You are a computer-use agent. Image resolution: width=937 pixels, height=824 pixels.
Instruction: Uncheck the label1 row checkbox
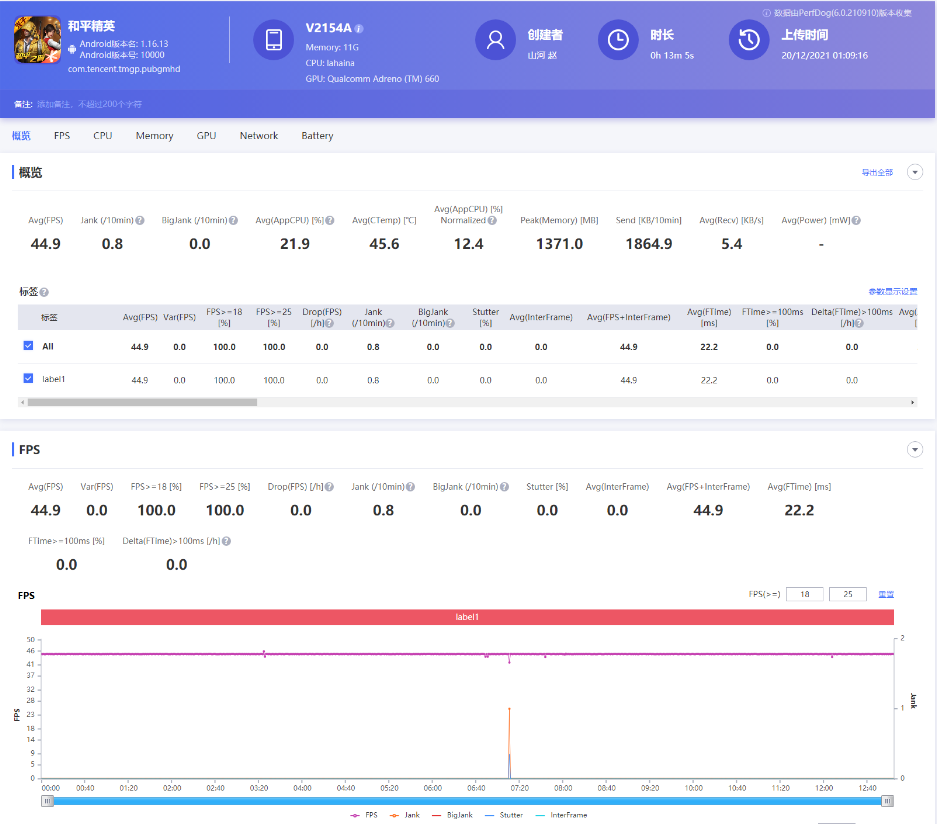[28, 380]
